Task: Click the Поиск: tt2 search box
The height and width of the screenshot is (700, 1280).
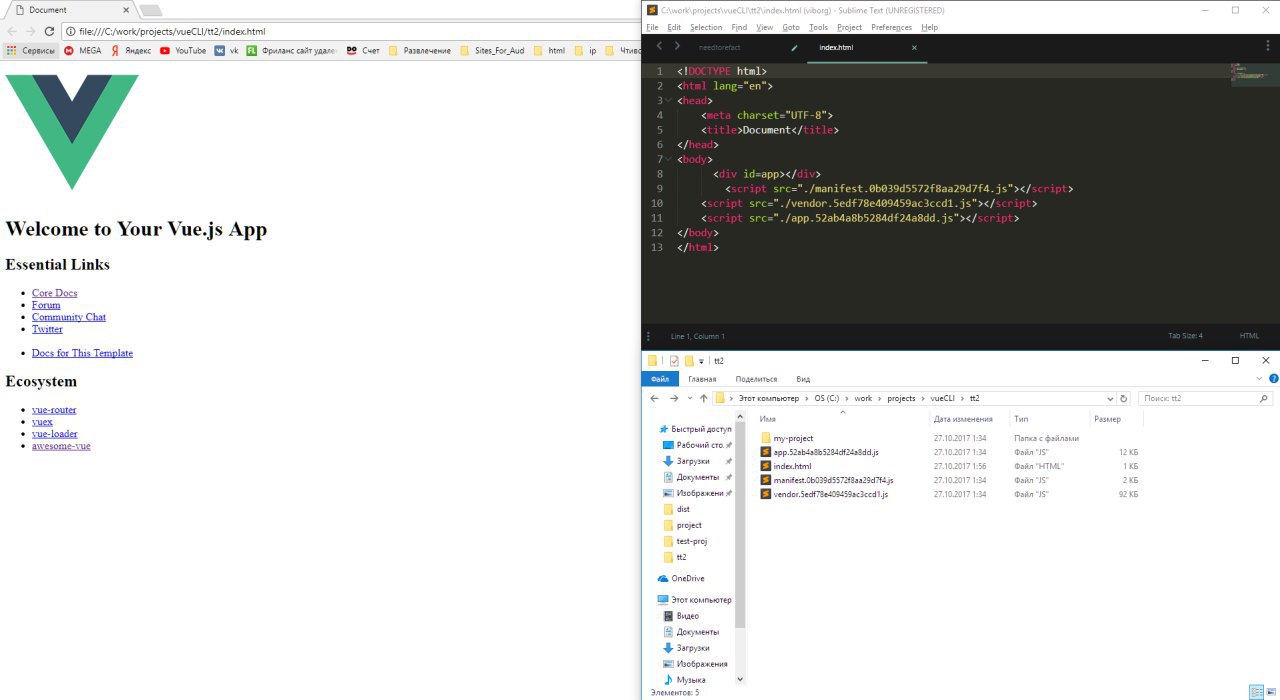Action: point(1205,398)
